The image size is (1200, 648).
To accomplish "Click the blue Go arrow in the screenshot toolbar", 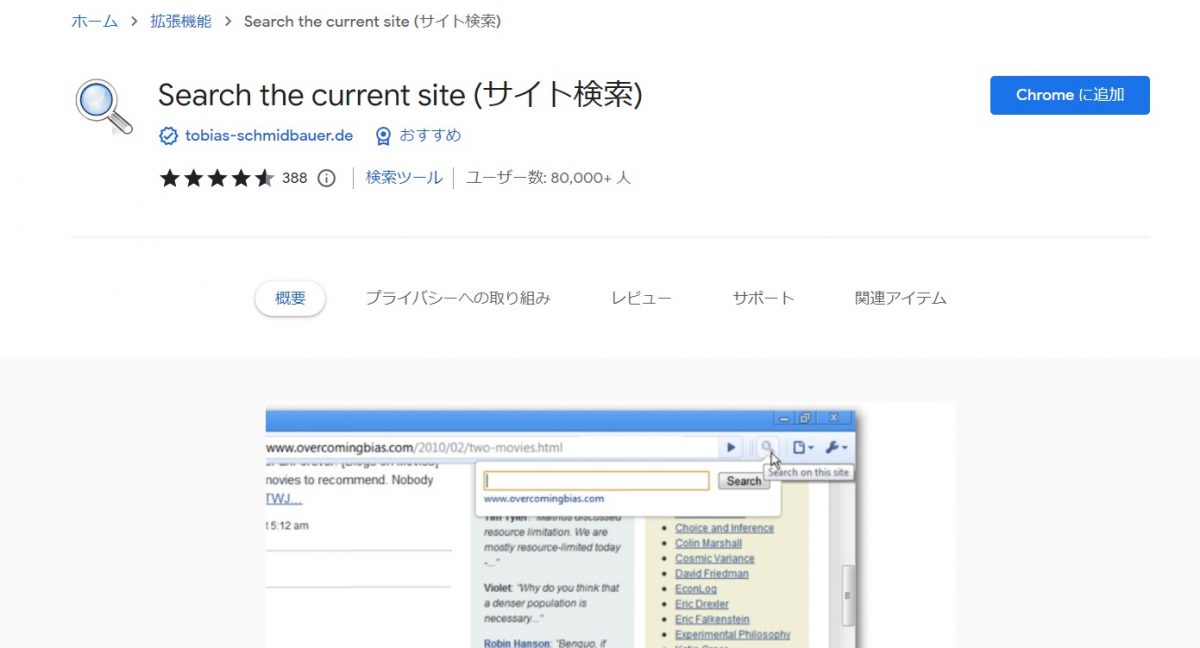I will pyautogui.click(x=731, y=447).
